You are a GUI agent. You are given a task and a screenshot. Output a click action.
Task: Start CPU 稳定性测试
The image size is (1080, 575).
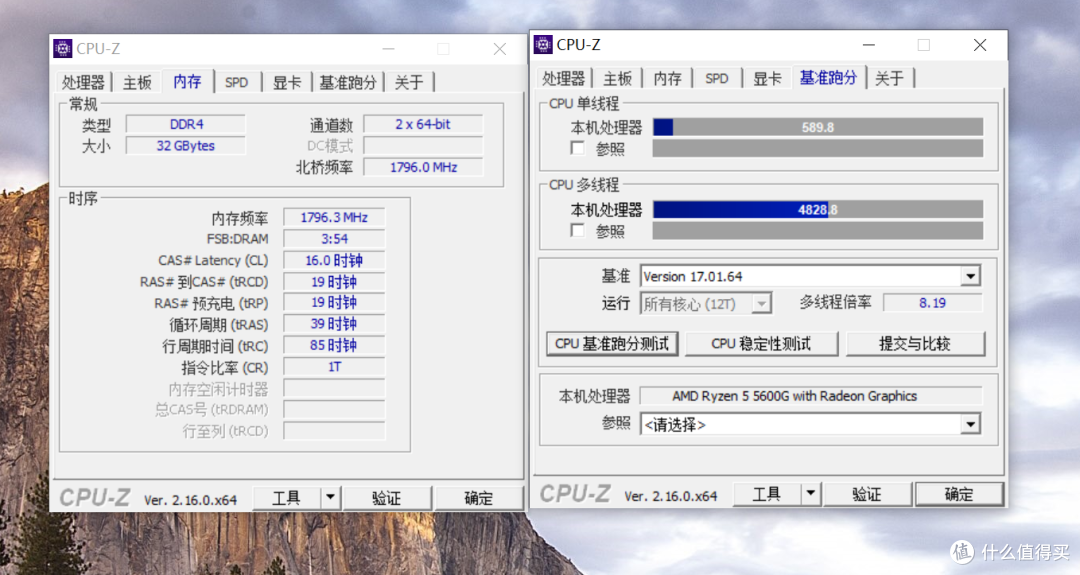761,344
